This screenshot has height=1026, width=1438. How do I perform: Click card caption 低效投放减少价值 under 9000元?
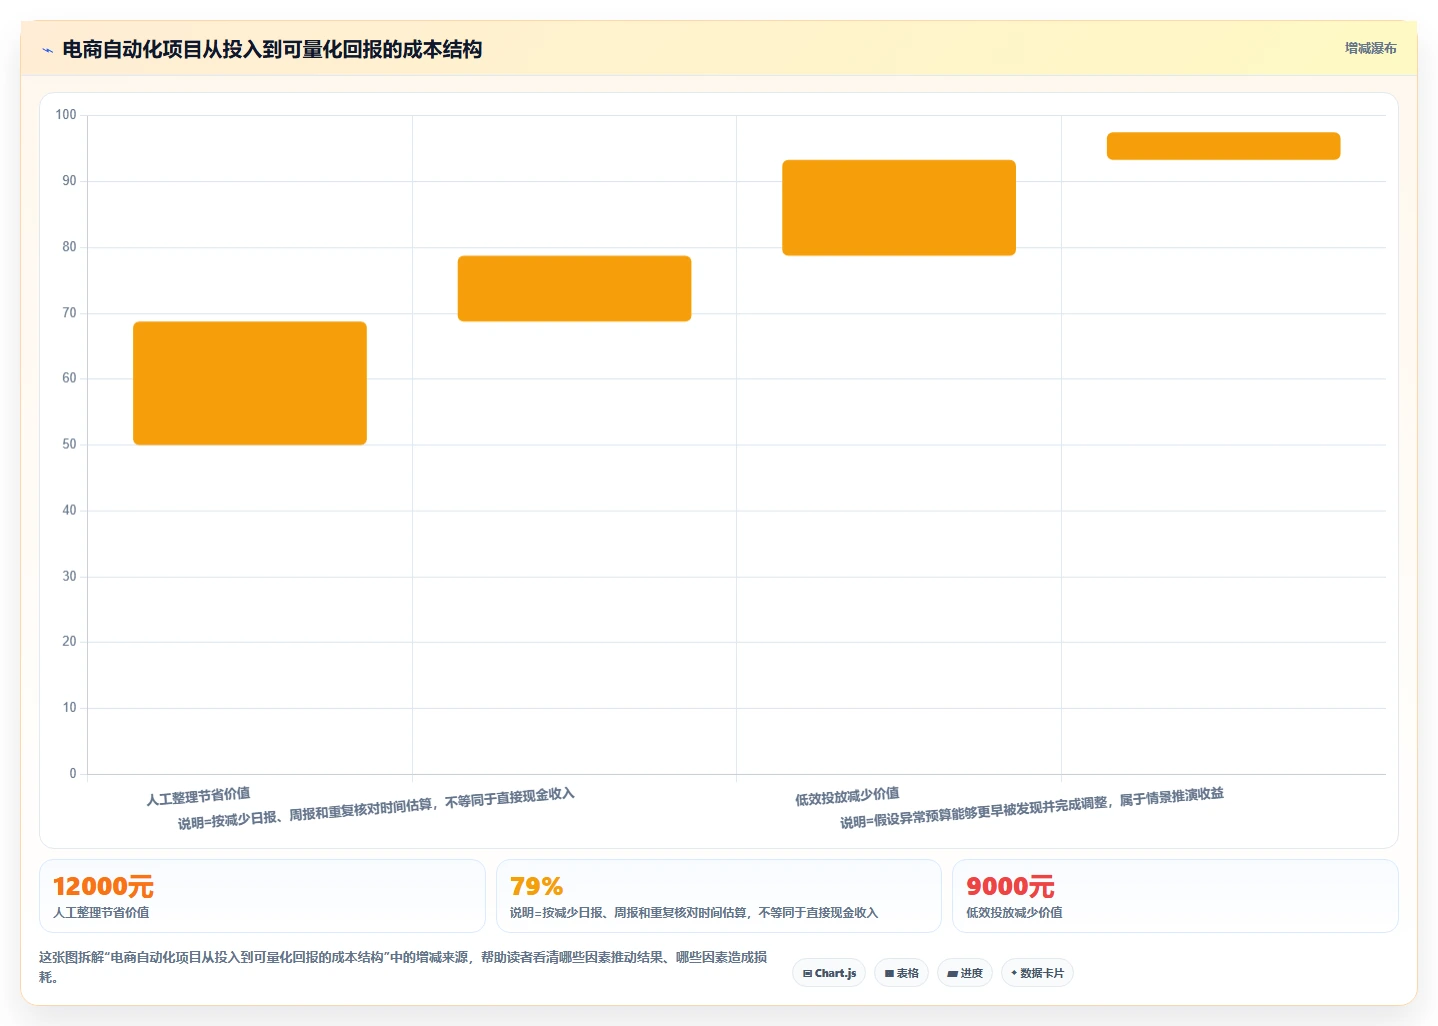1014,913
